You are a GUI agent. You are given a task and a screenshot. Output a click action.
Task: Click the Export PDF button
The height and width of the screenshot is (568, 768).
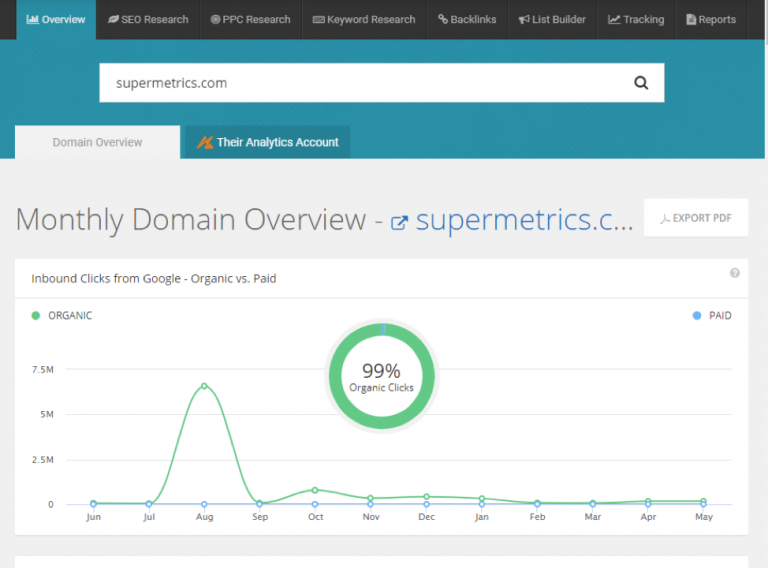click(696, 218)
